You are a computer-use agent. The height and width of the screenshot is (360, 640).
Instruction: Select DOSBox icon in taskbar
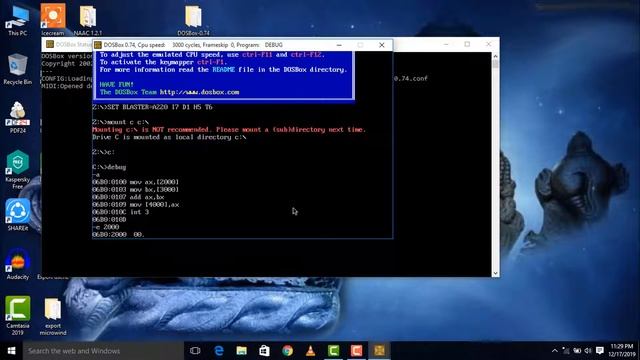click(x=379, y=351)
